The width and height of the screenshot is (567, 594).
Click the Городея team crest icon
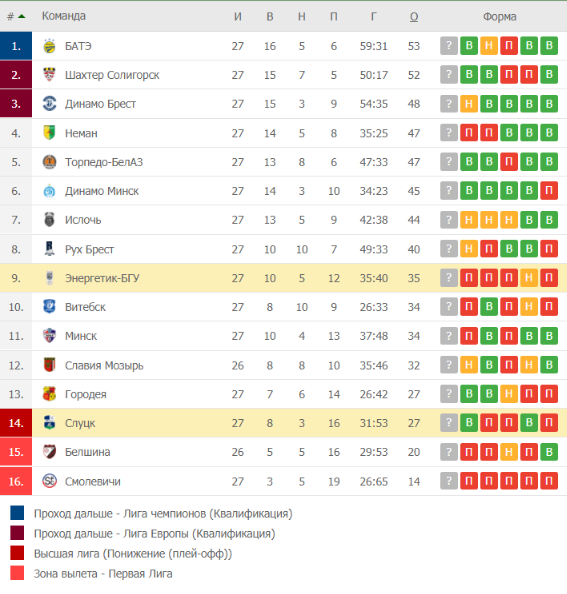tap(49, 394)
